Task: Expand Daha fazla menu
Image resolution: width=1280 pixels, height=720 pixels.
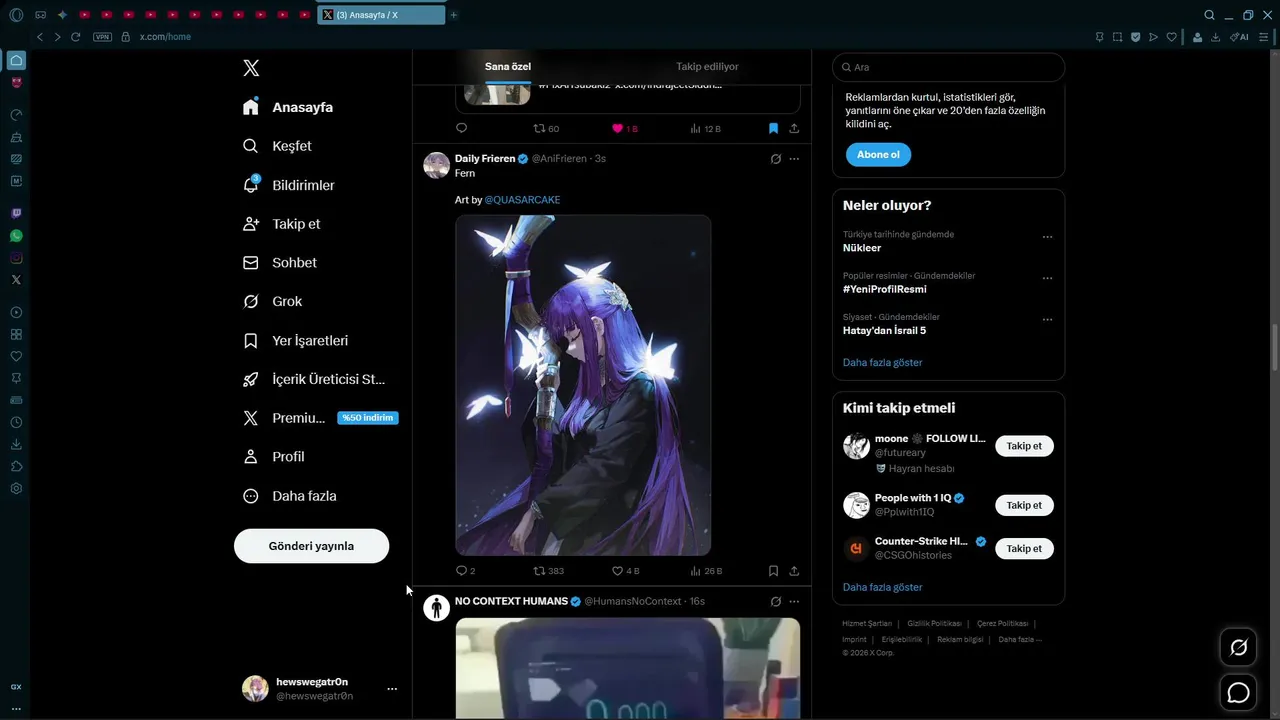Action: (290, 496)
